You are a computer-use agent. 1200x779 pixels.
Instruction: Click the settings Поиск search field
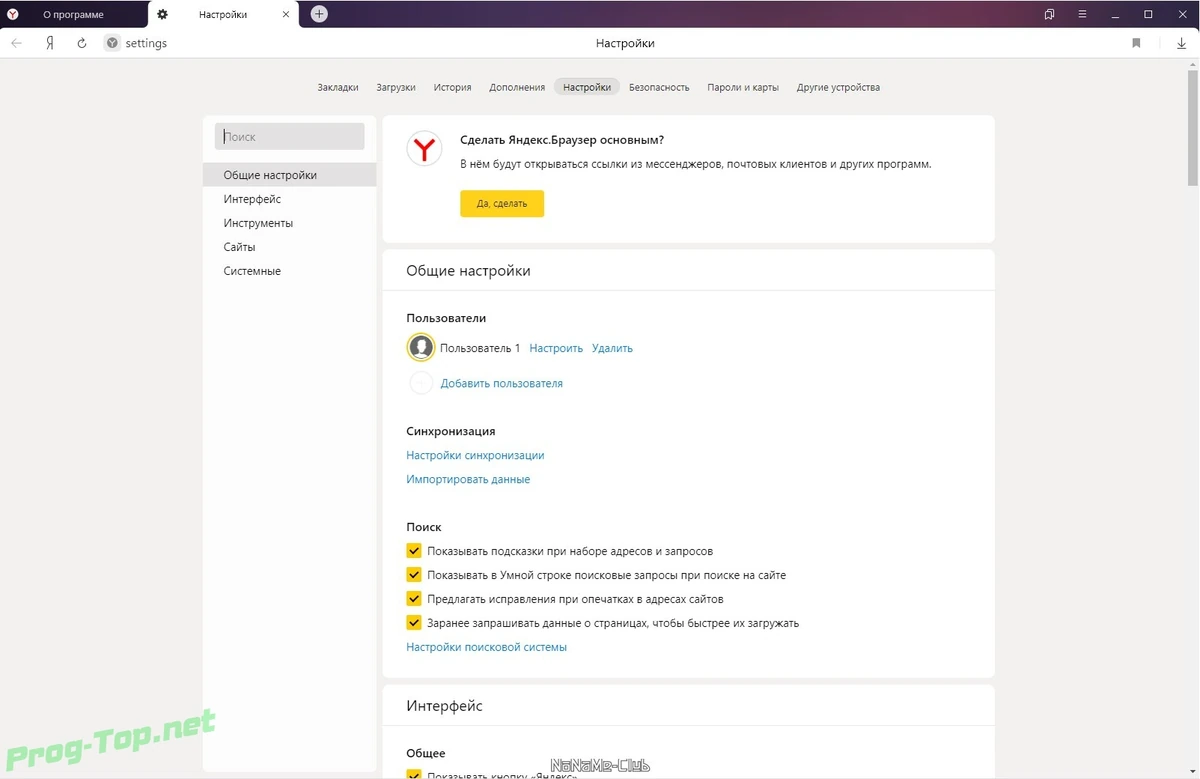pyautogui.click(x=290, y=136)
